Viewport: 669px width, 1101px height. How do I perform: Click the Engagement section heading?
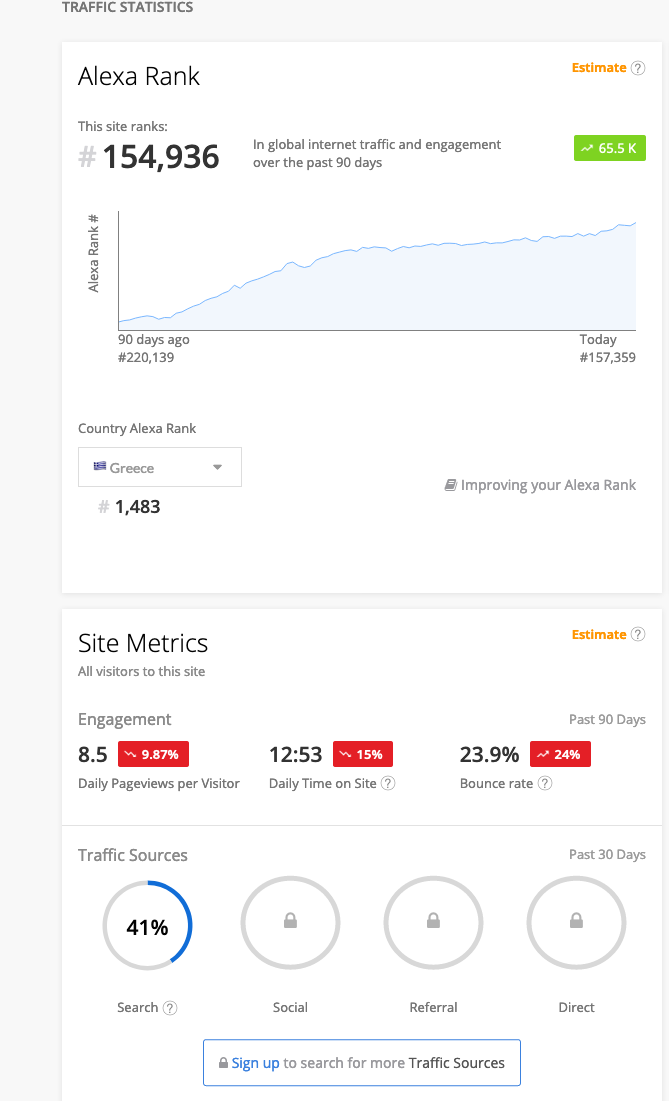[x=124, y=720]
